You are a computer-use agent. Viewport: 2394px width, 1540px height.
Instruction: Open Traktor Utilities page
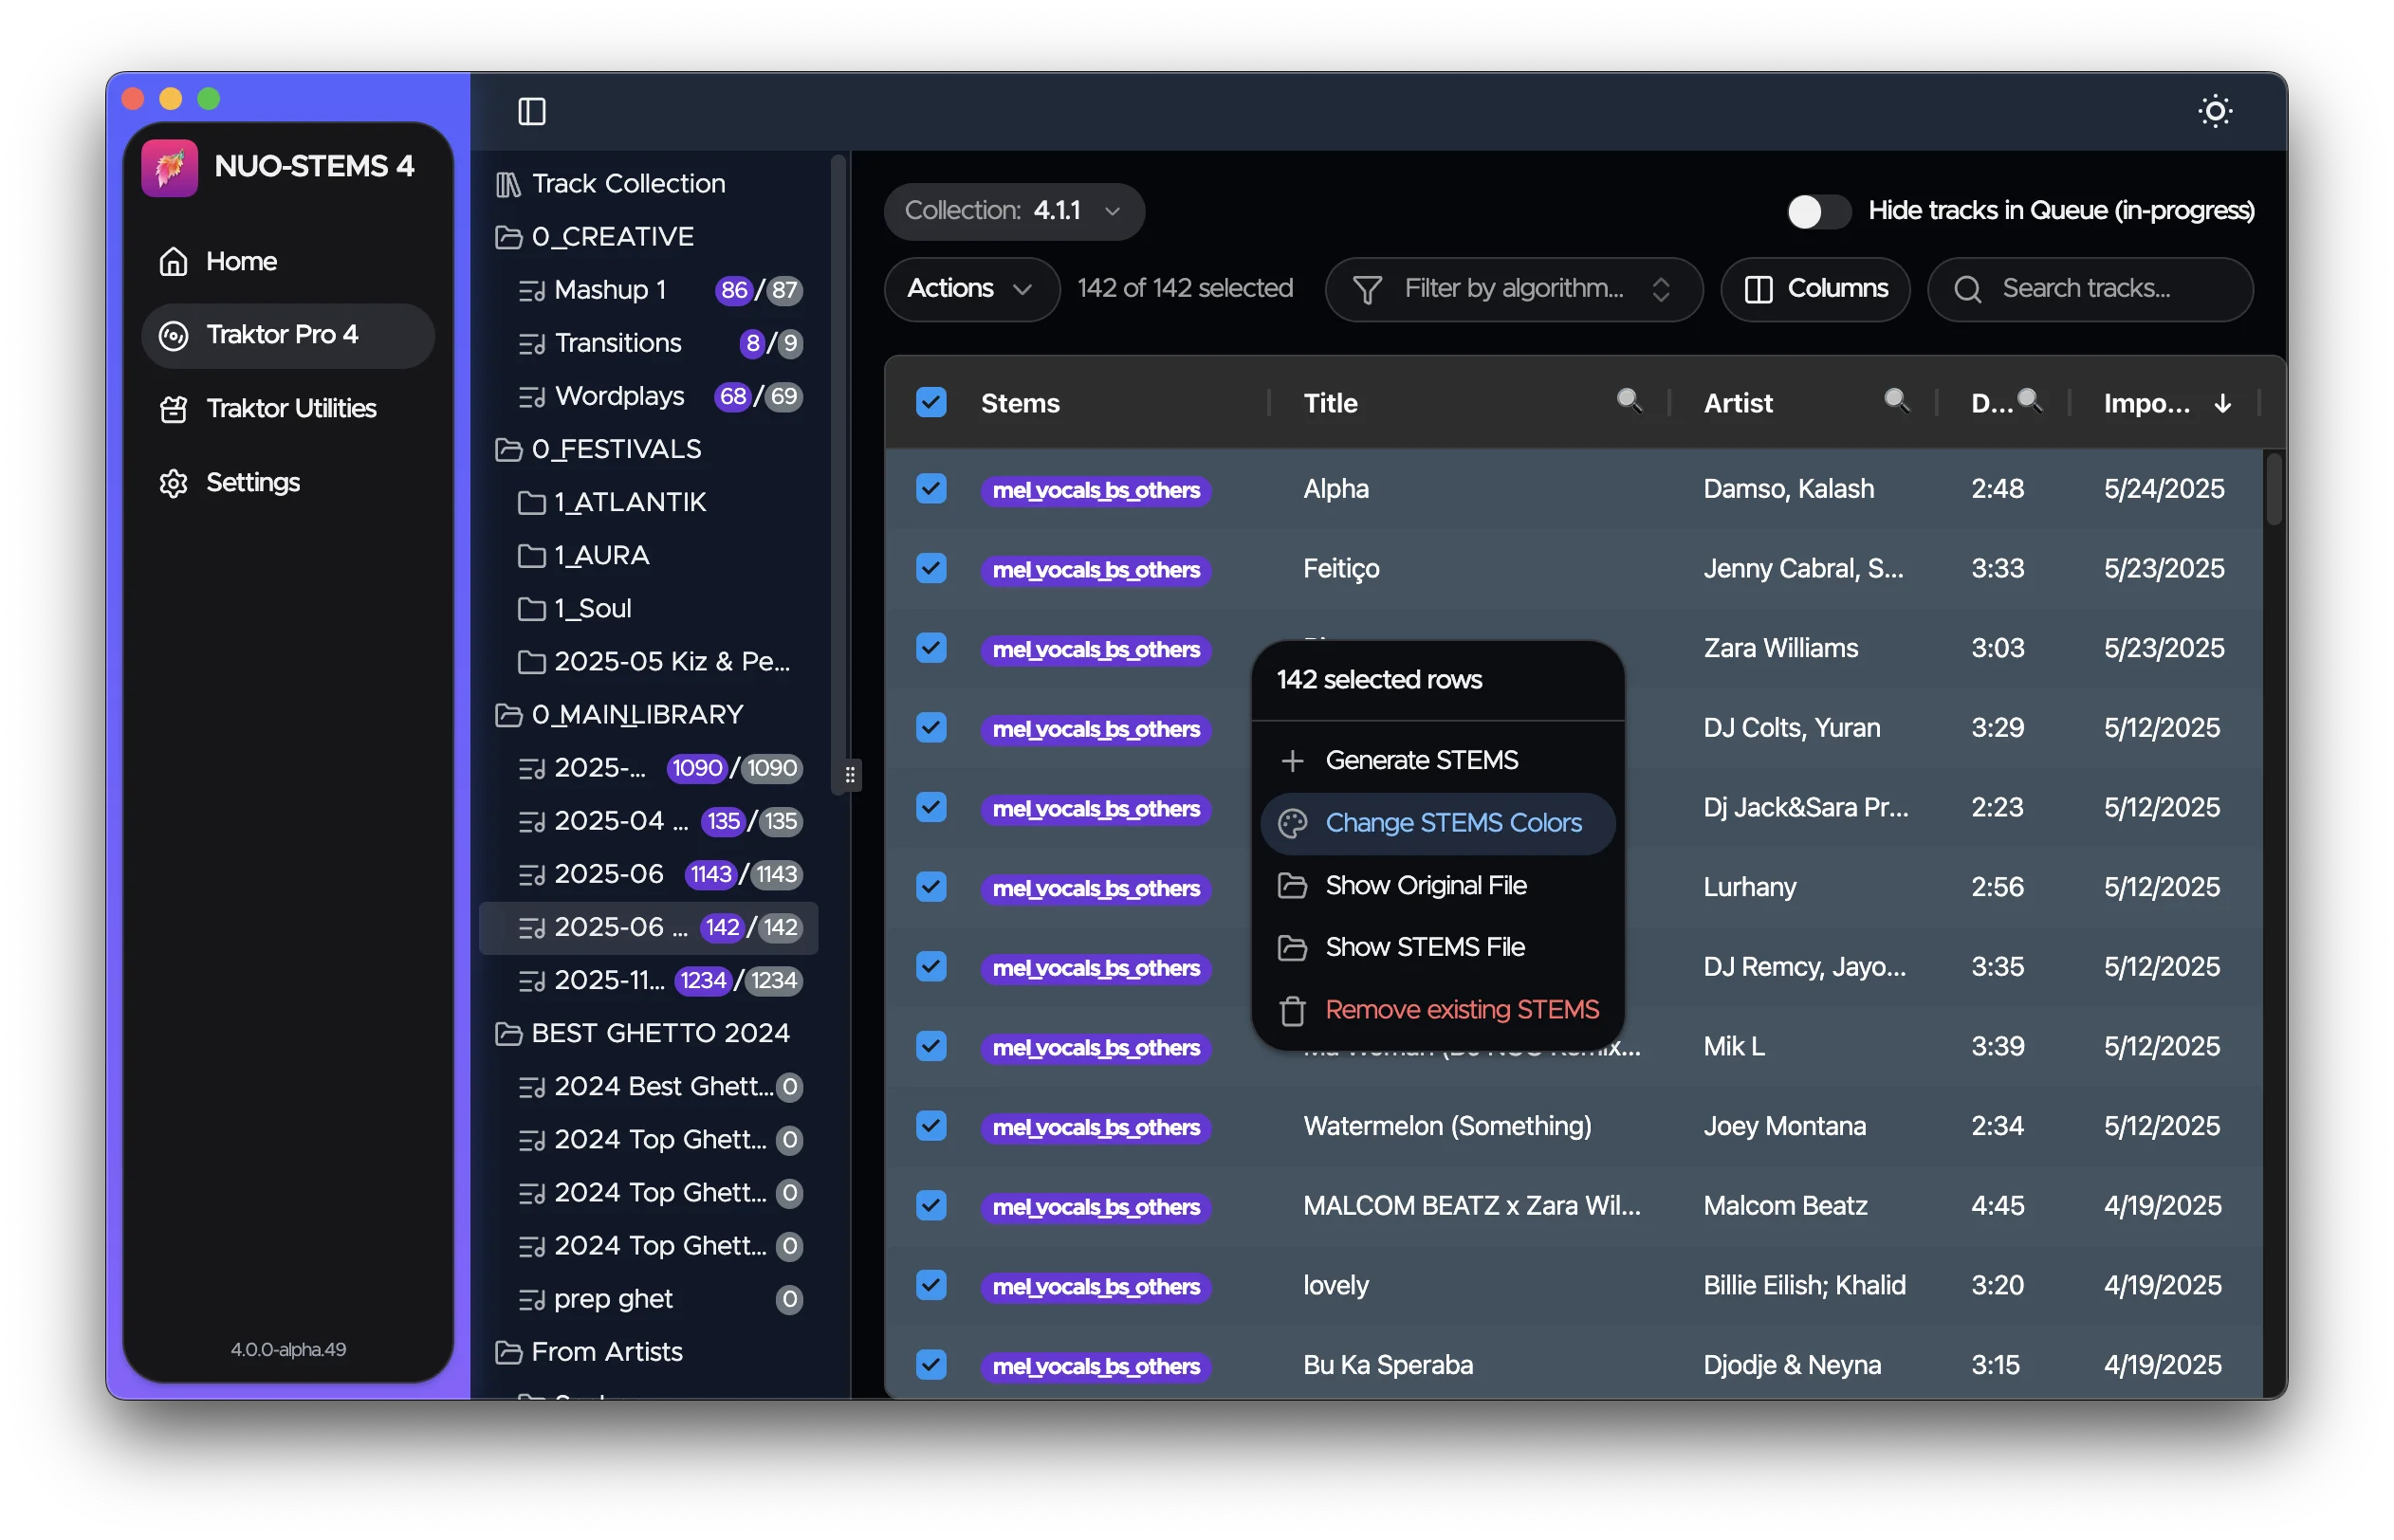289,409
